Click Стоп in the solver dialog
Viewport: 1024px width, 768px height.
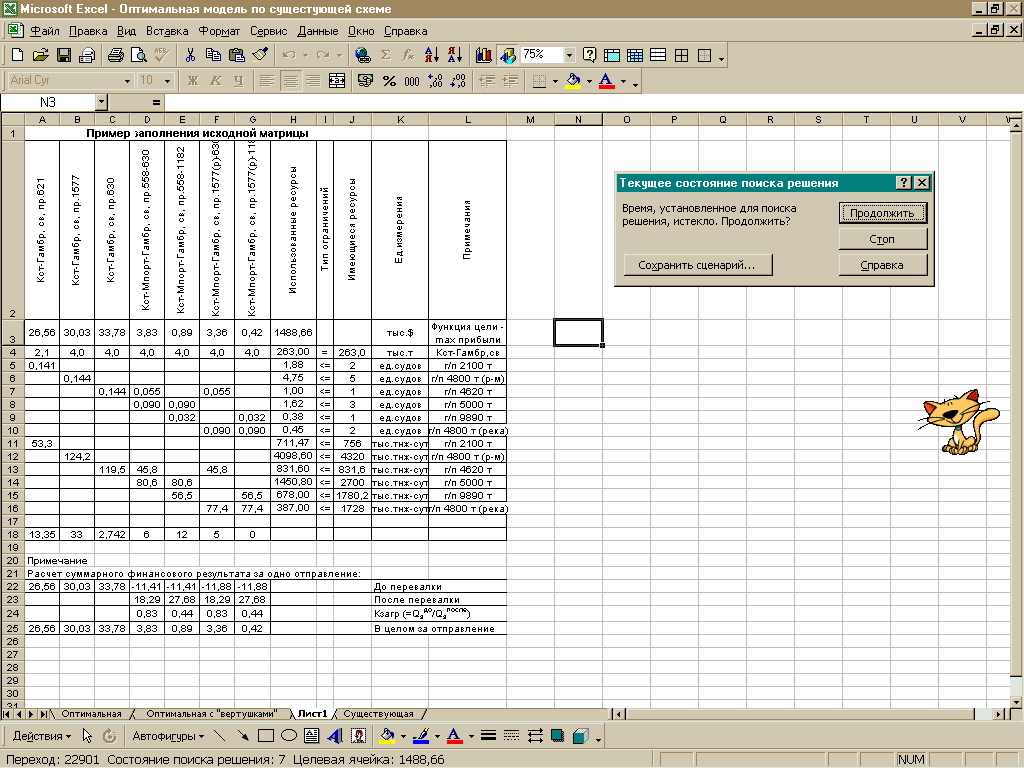tap(882, 239)
